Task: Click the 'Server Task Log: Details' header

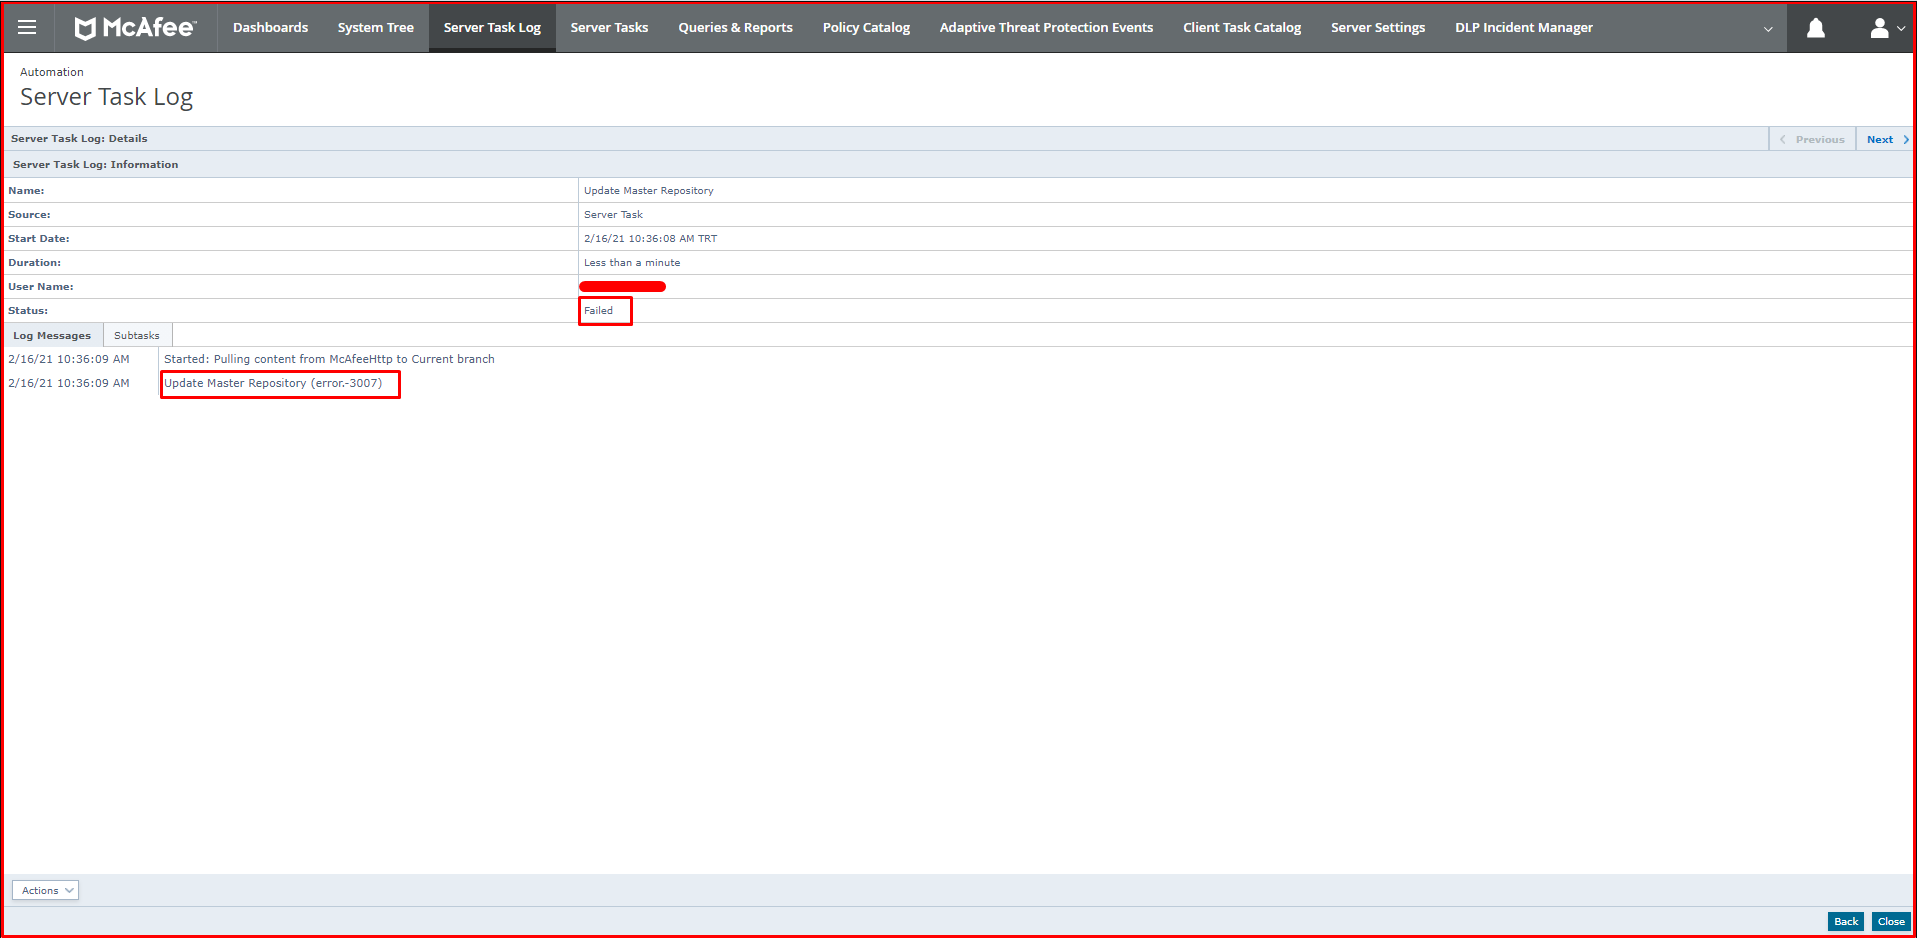Action: click(79, 138)
